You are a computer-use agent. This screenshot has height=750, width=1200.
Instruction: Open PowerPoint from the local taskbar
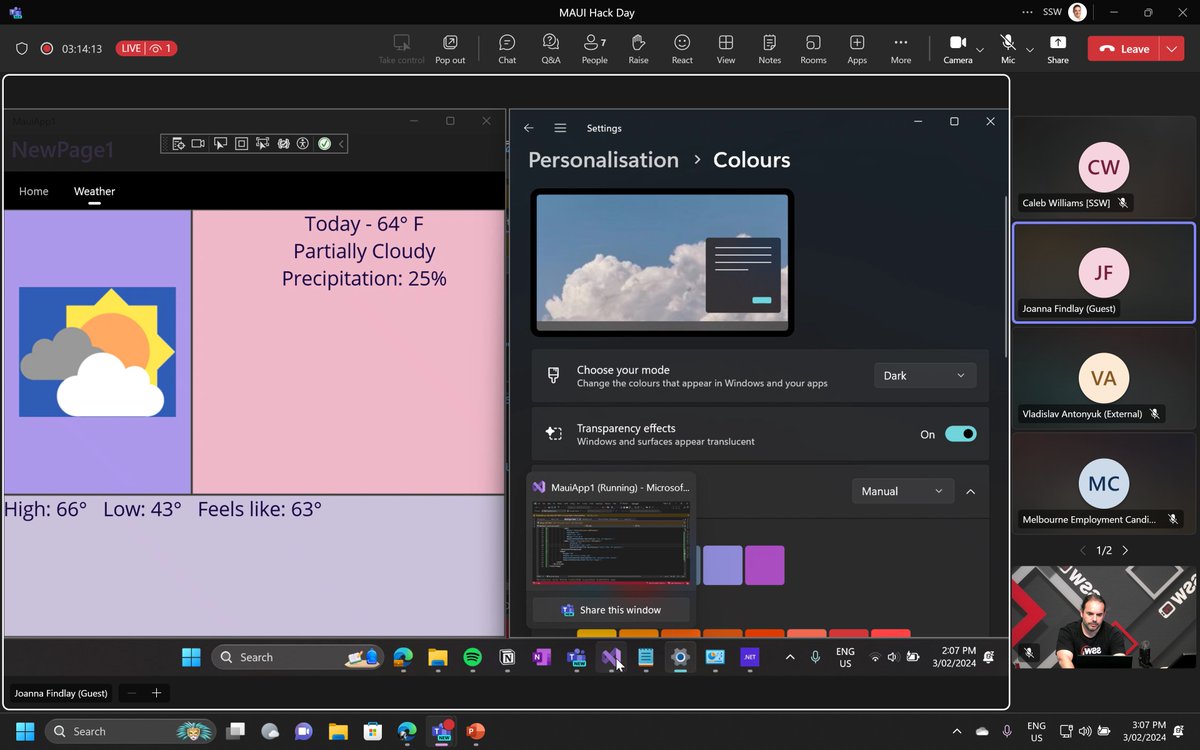pos(476,731)
